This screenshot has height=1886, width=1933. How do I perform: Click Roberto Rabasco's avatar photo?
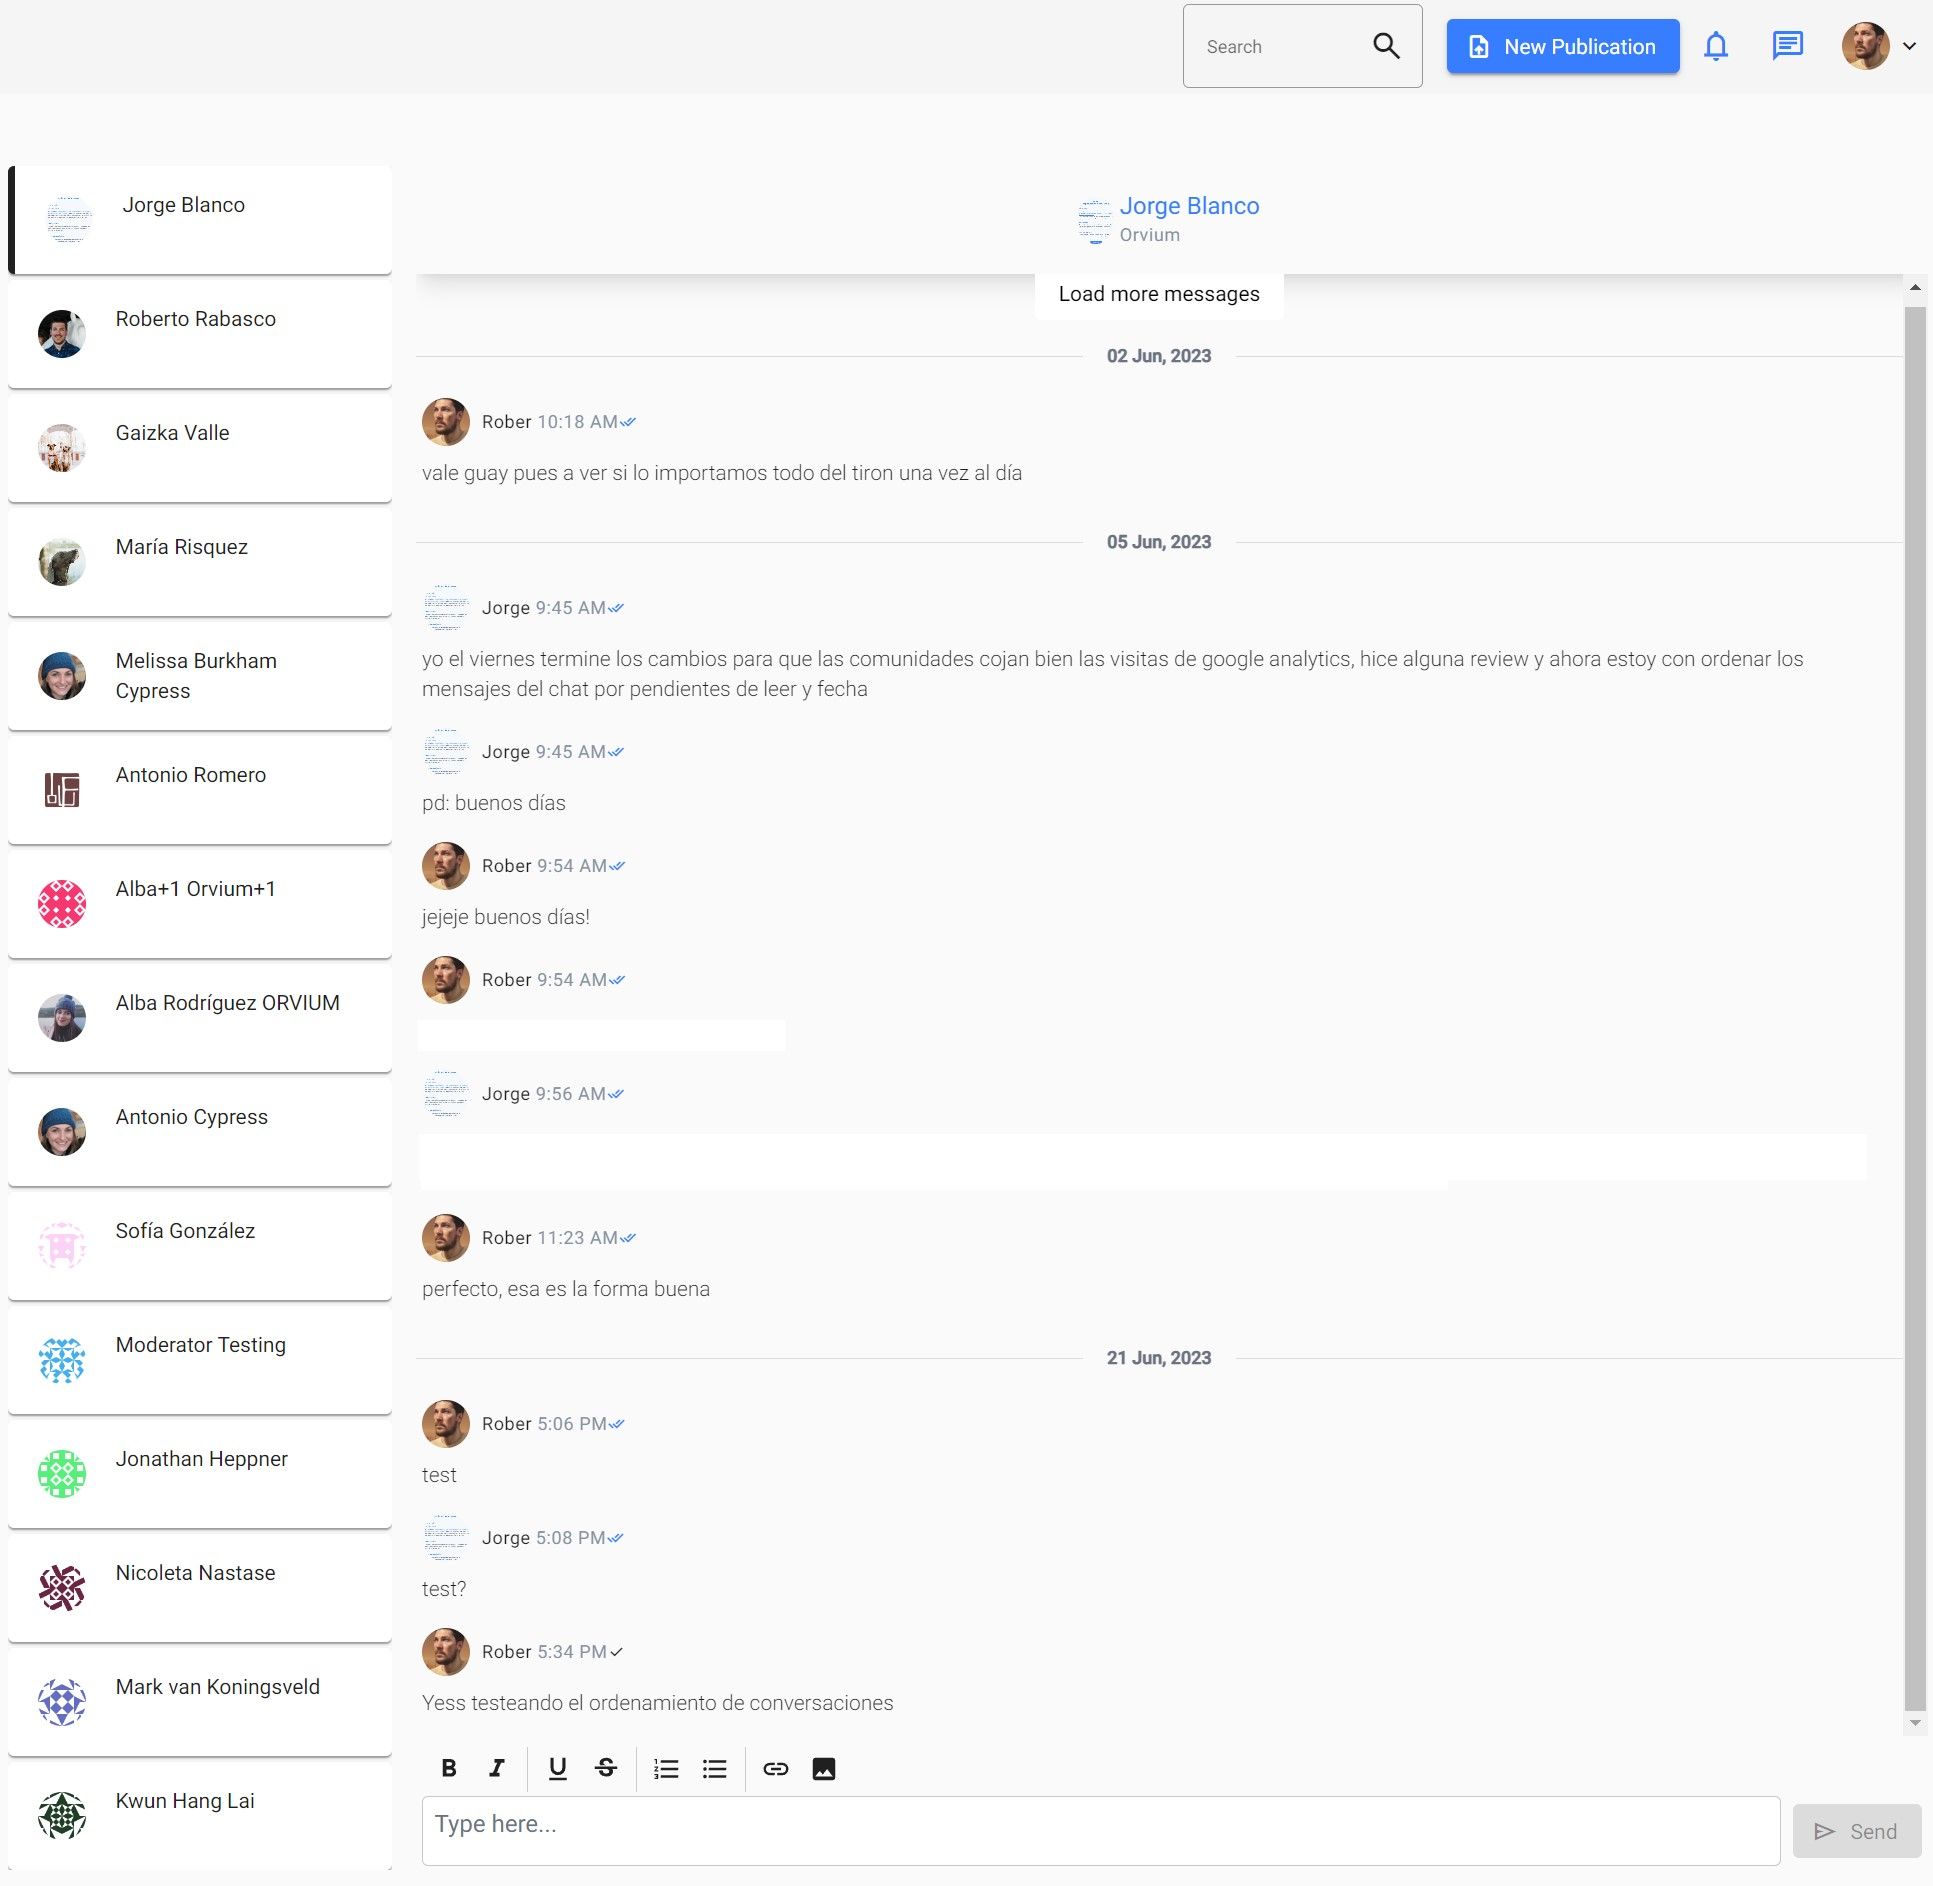pyautogui.click(x=62, y=334)
